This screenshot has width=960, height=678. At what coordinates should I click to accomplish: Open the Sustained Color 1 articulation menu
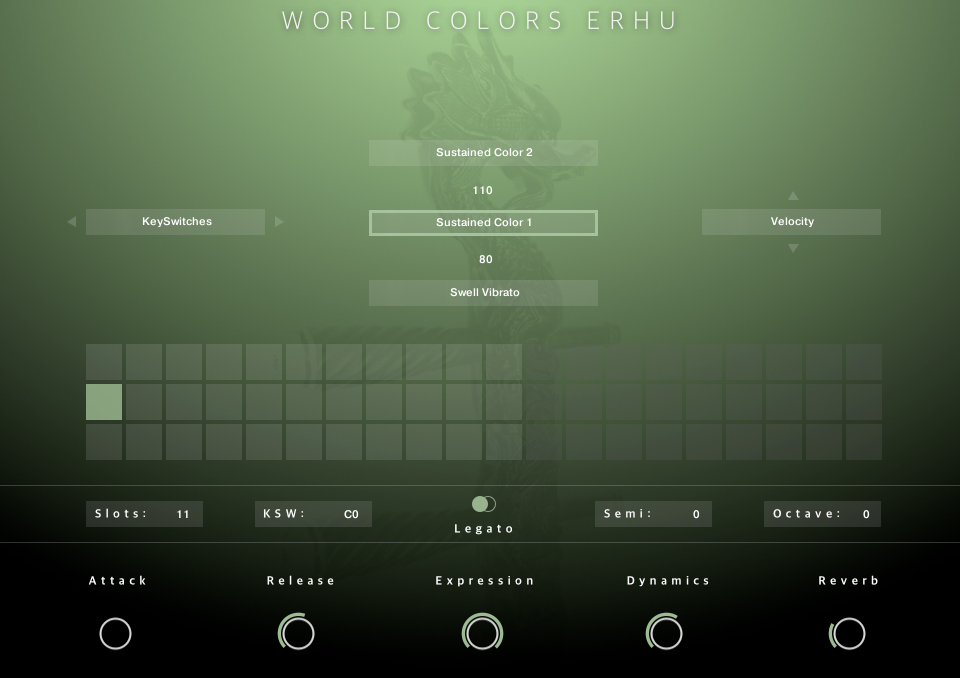pyautogui.click(x=483, y=223)
